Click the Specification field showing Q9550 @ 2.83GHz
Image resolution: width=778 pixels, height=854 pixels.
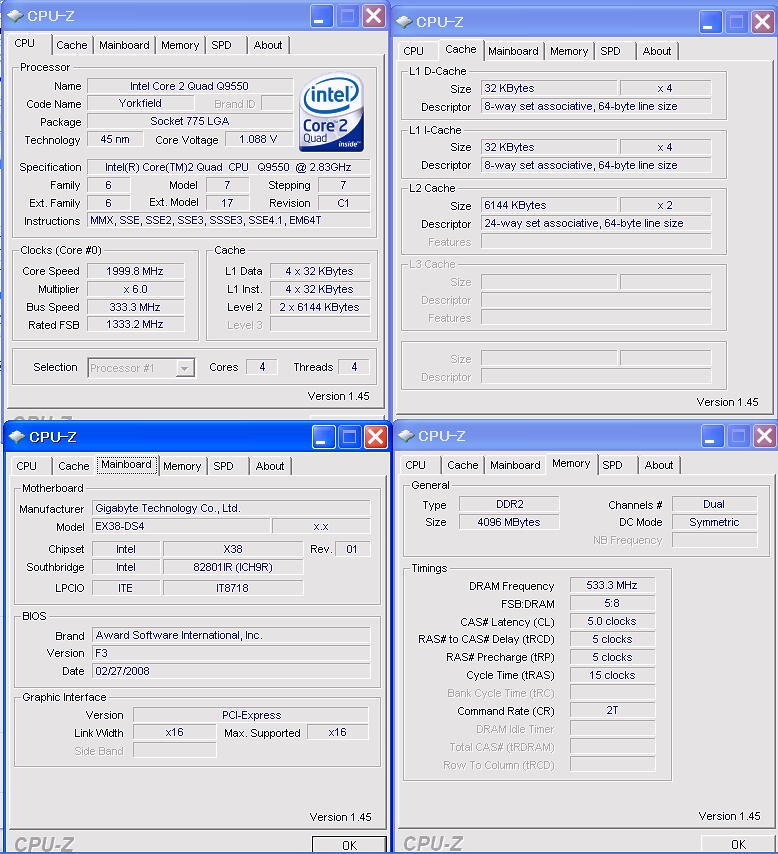(229, 167)
